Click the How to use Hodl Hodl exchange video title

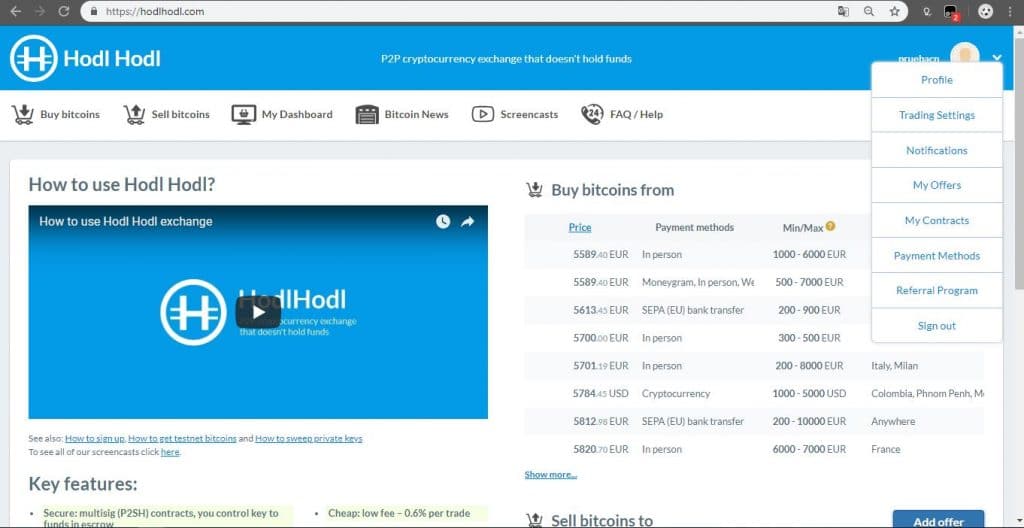(125, 222)
